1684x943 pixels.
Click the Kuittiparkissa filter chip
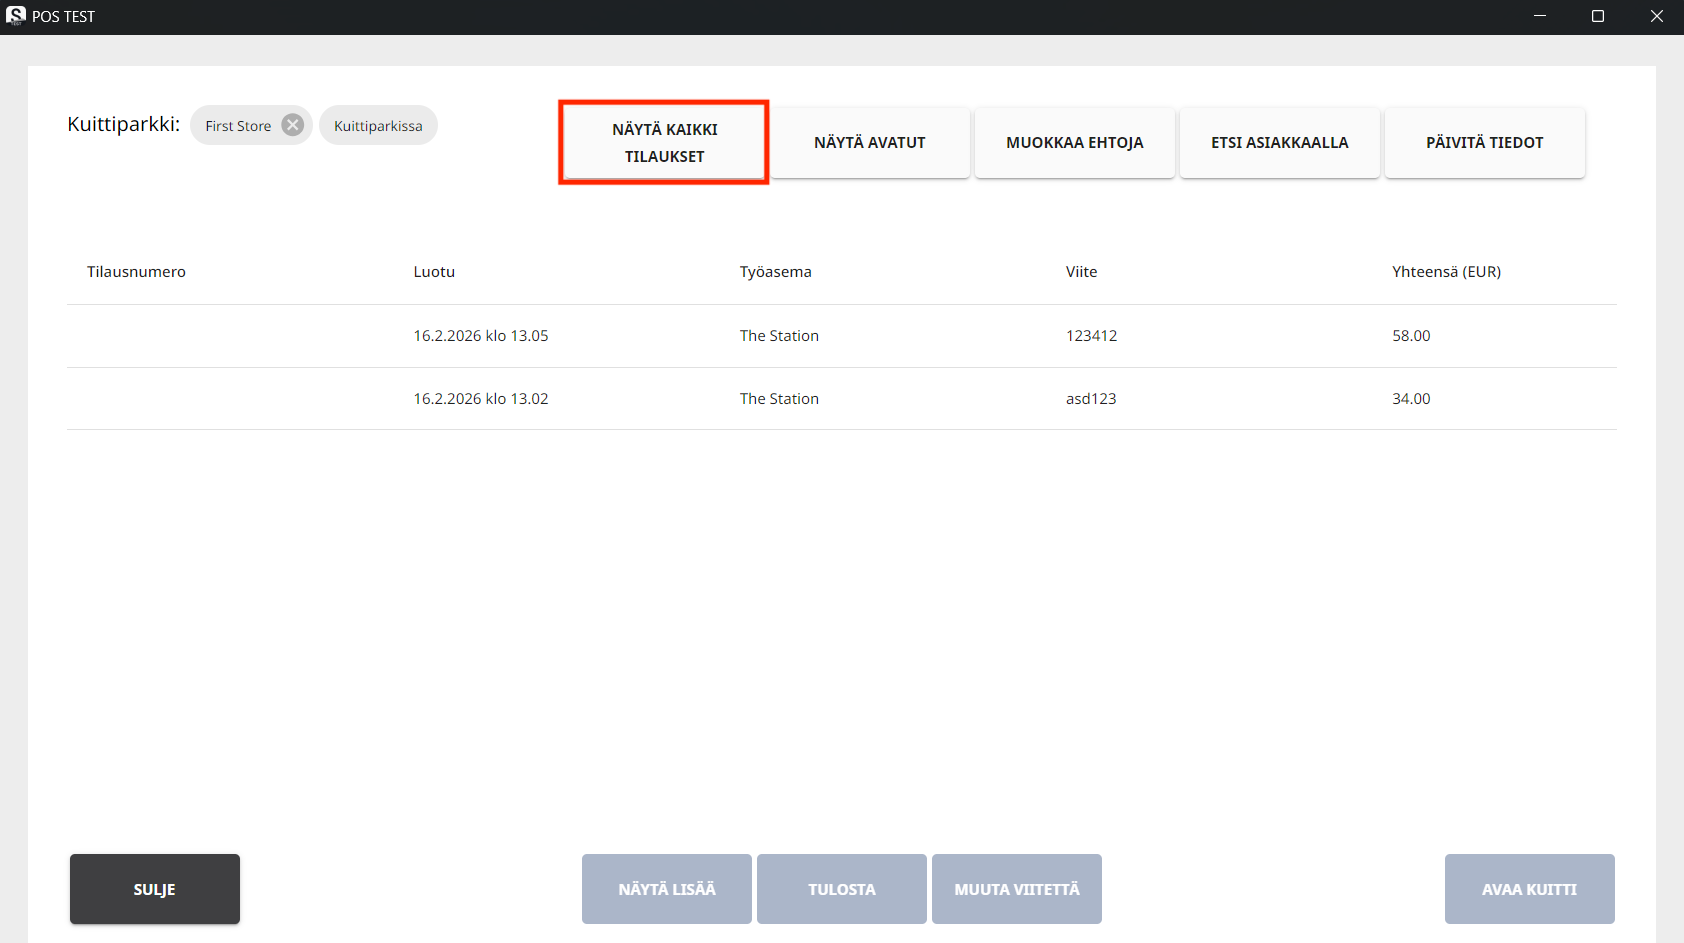(378, 126)
